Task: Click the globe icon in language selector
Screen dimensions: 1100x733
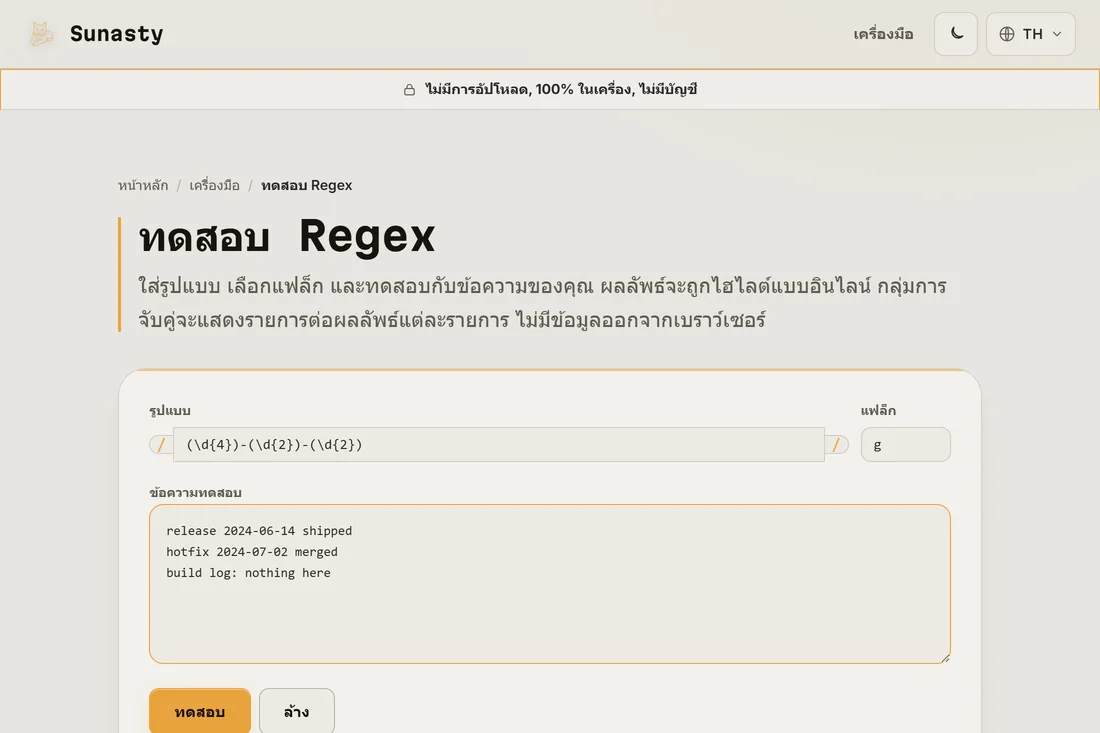Action: click(x=1007, y=34)
